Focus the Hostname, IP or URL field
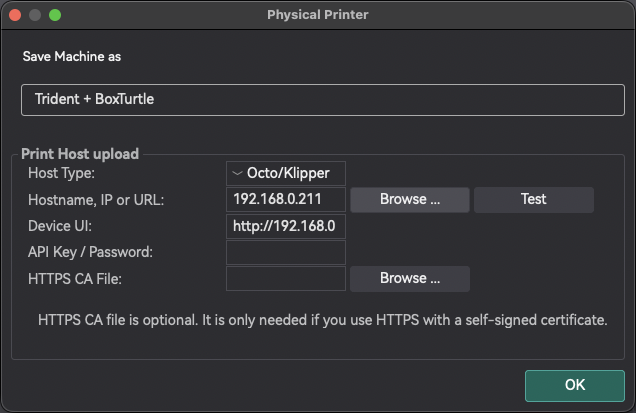 coord(286,199)
